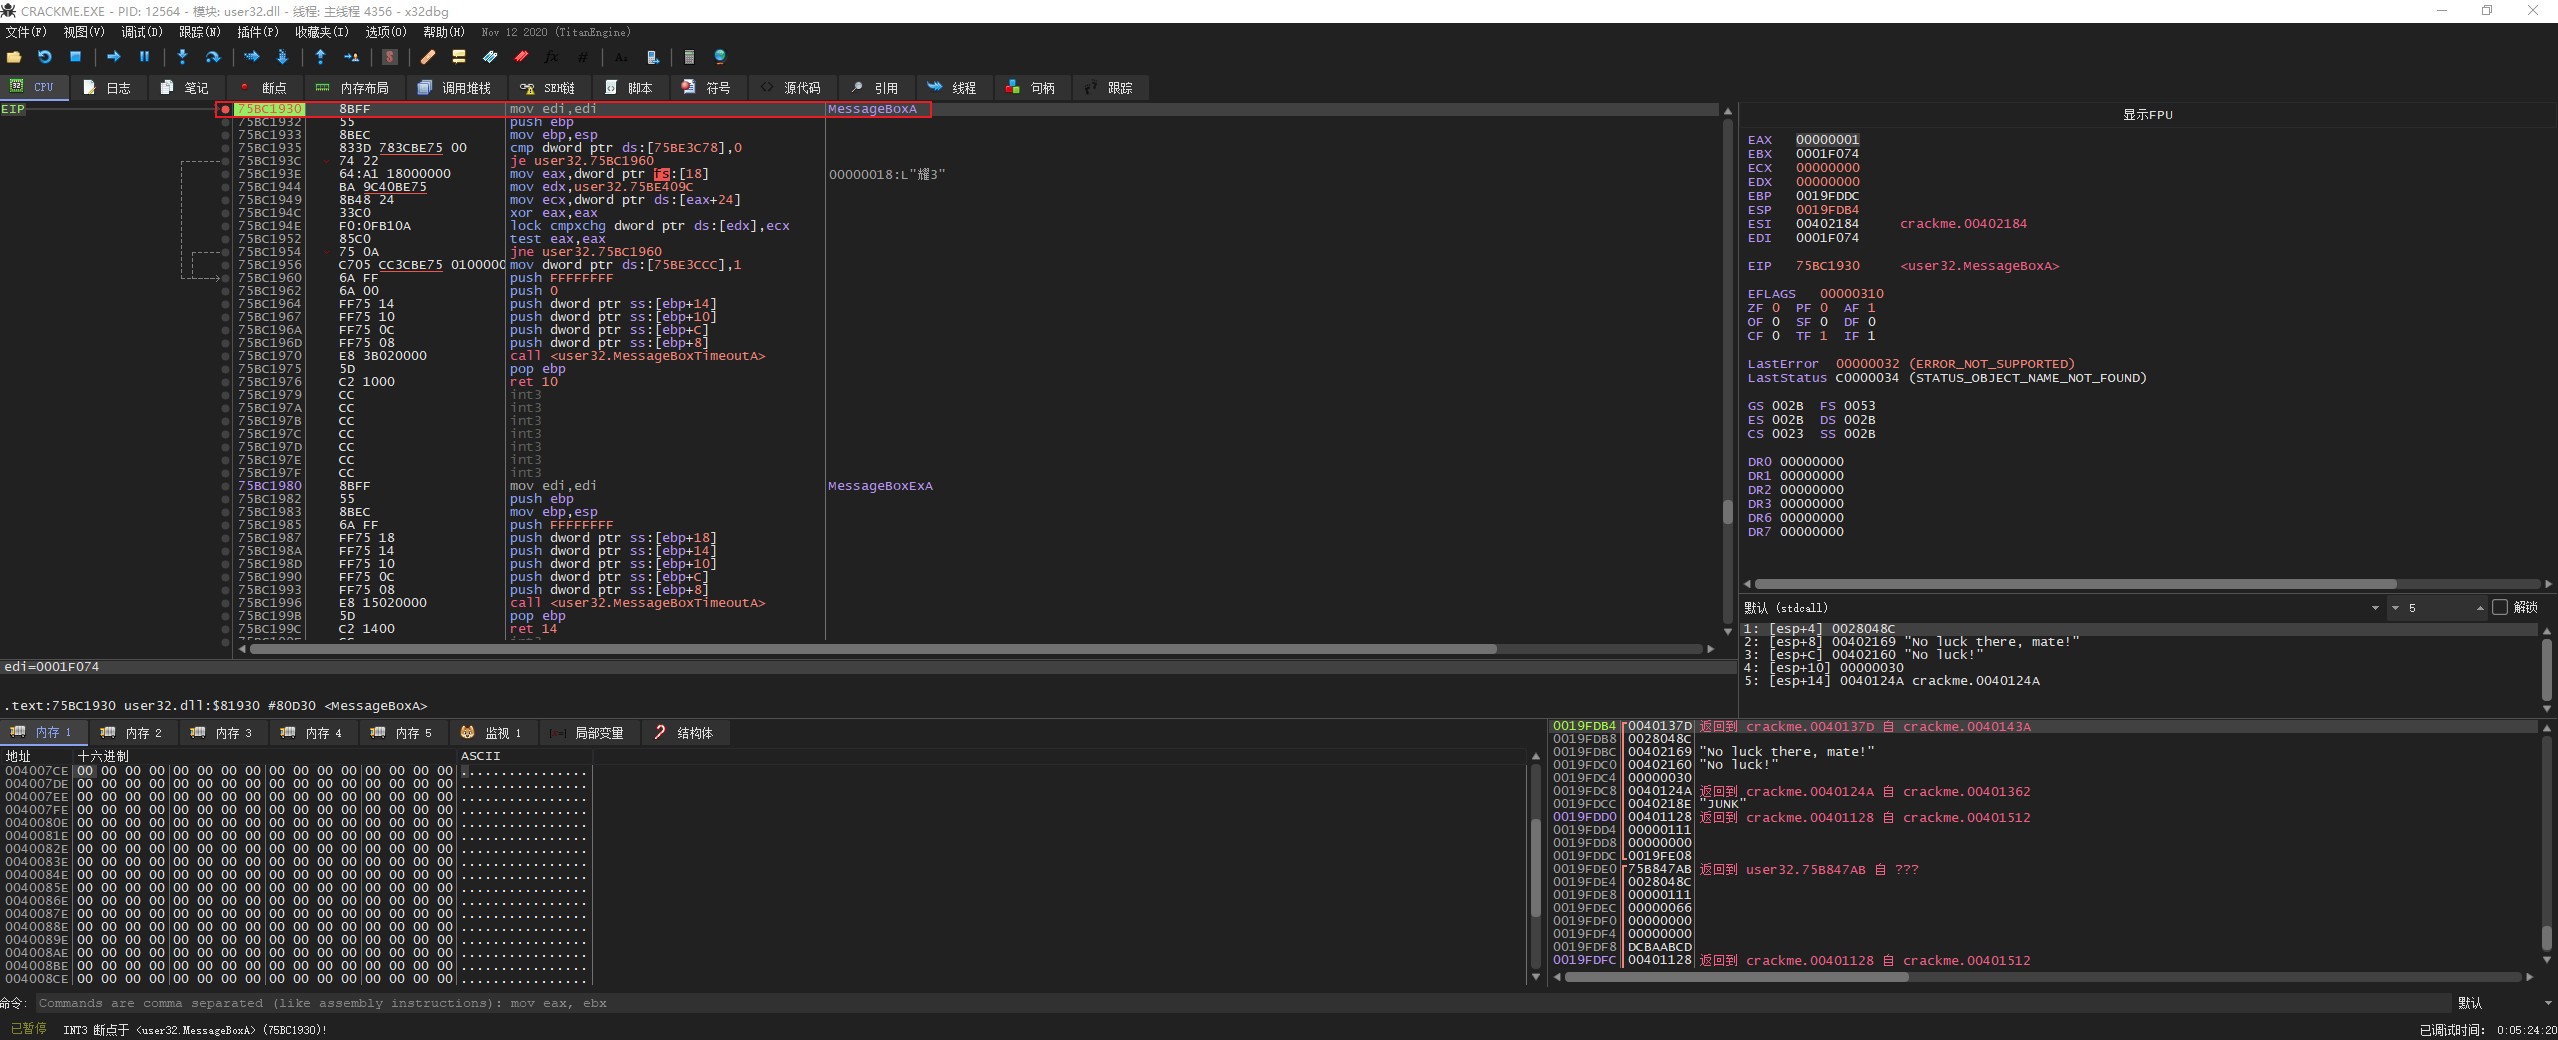
Task: Enable the 解锁 checkbox
Action: 2500,607
